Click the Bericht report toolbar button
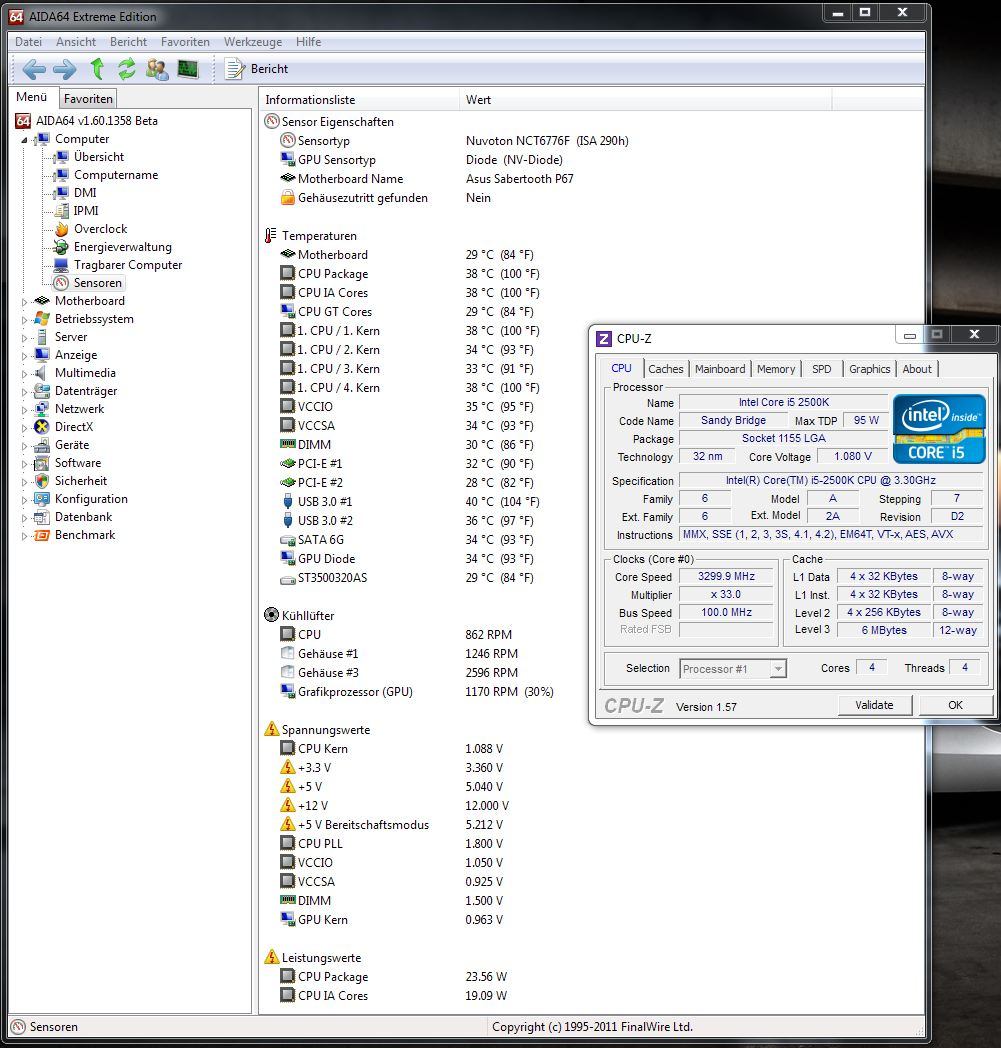This screenshot has height=1048, width=1001. click(257, 69)
